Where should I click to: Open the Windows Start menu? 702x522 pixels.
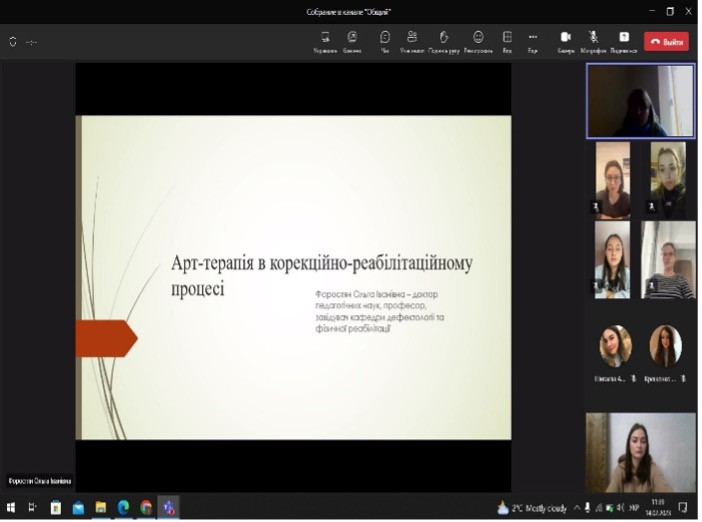coord(11,507)
